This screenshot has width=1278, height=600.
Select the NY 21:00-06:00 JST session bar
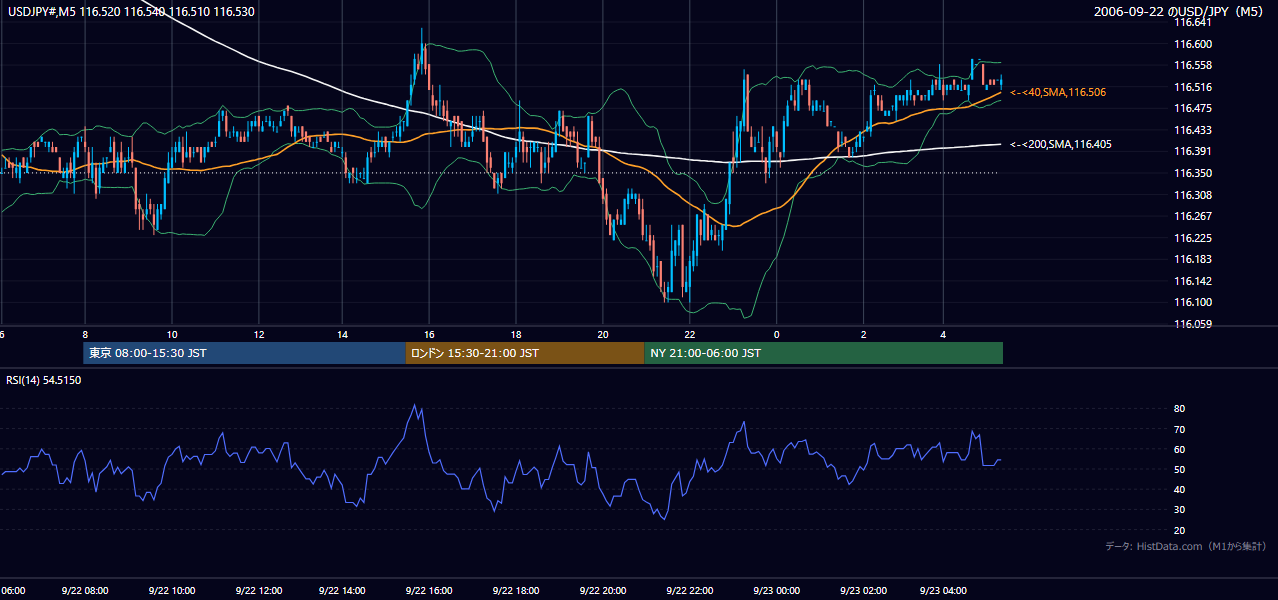tap(823, 353)
